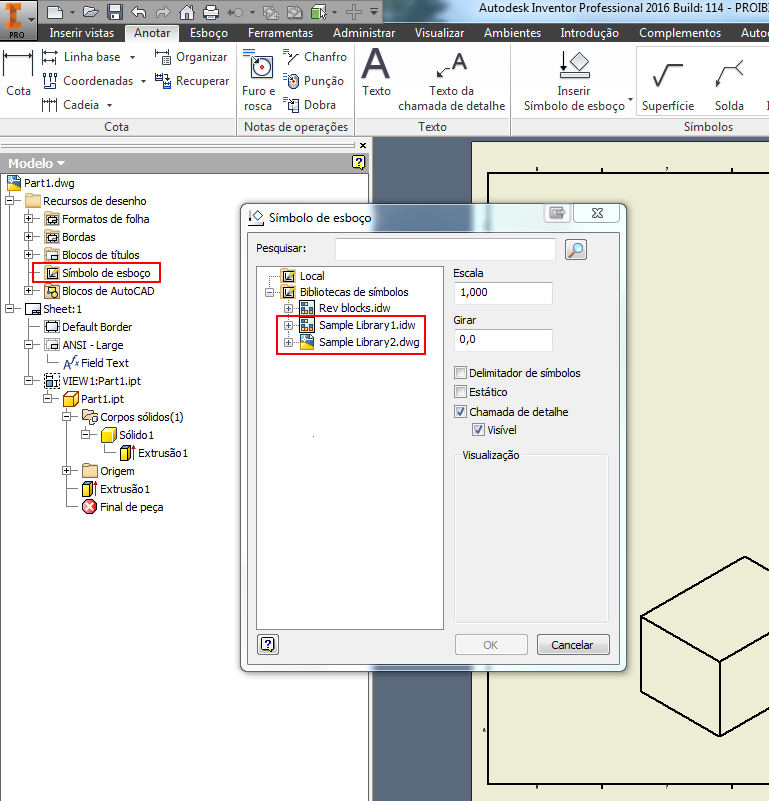769x801 pixels.
Task: Open the Ferramentas ribbon tab
Action: 280,33
